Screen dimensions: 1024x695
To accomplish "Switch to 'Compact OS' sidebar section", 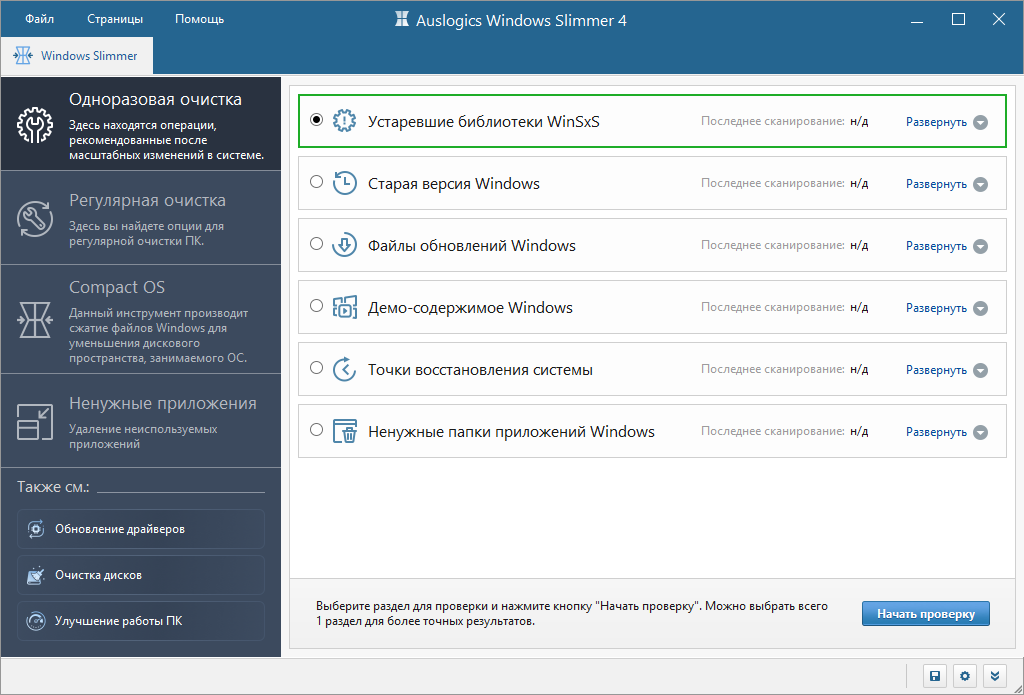I will pyautogui.click(x=141, y=318).
